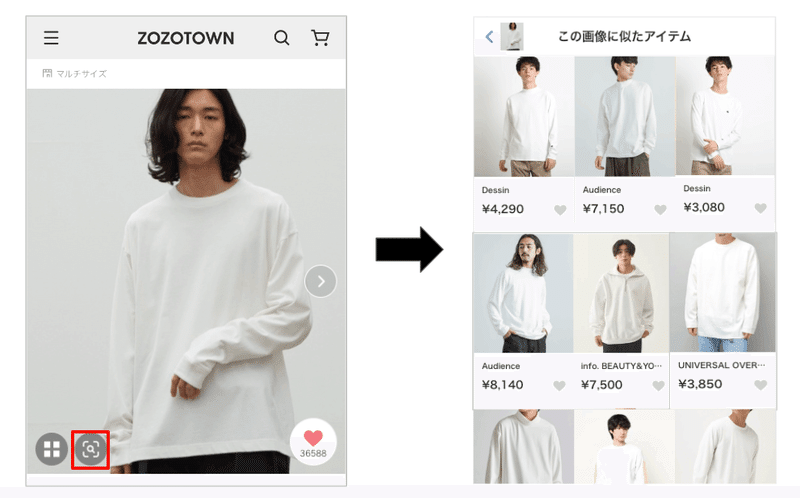
Task: Go back with the left chevron
Action: click(489, 37)
